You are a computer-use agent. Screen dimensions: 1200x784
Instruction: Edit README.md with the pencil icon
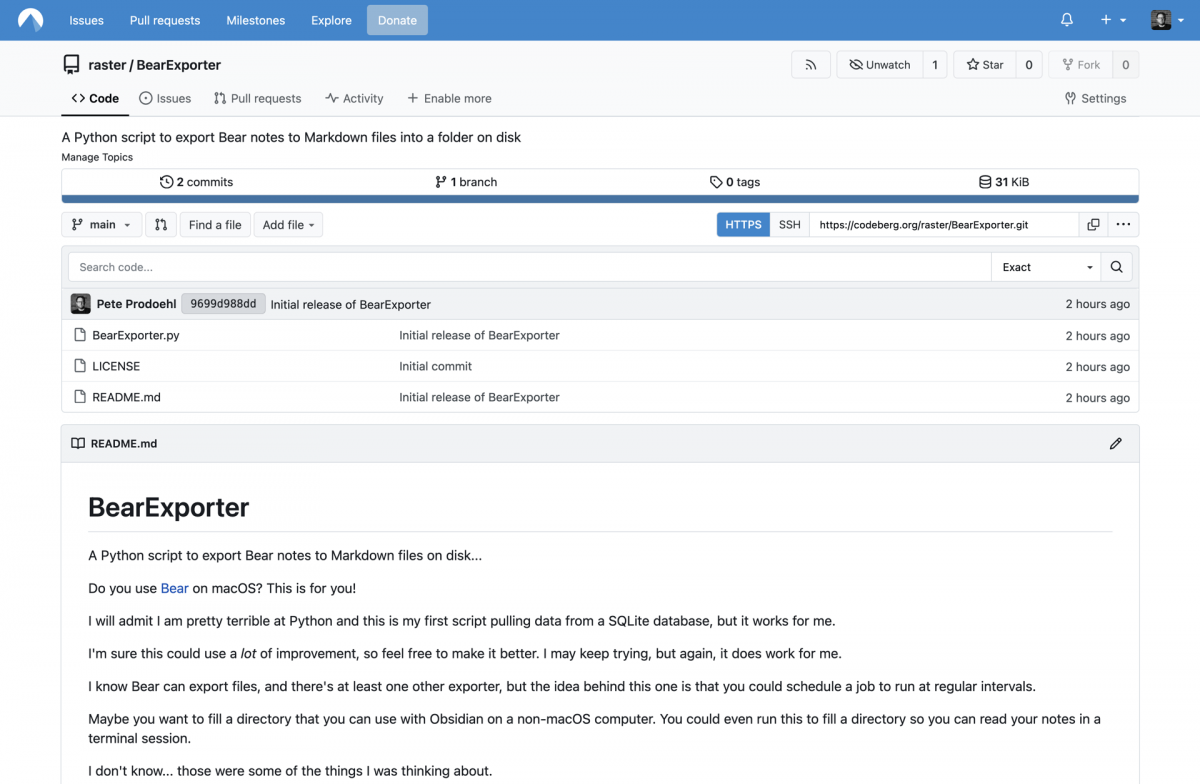pyautogui.click(x=1116, y=443)
